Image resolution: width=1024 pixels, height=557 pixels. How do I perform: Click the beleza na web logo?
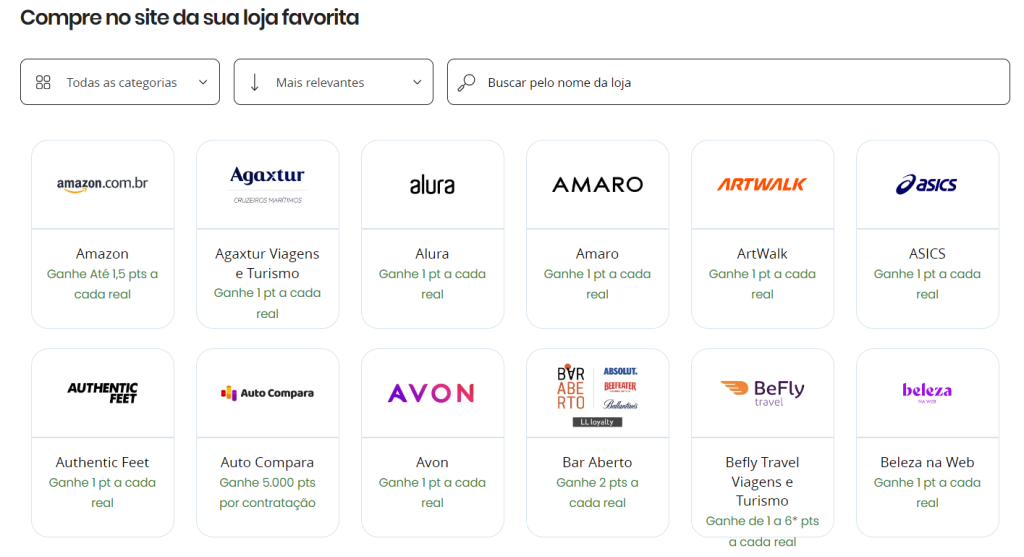[927, 392]
